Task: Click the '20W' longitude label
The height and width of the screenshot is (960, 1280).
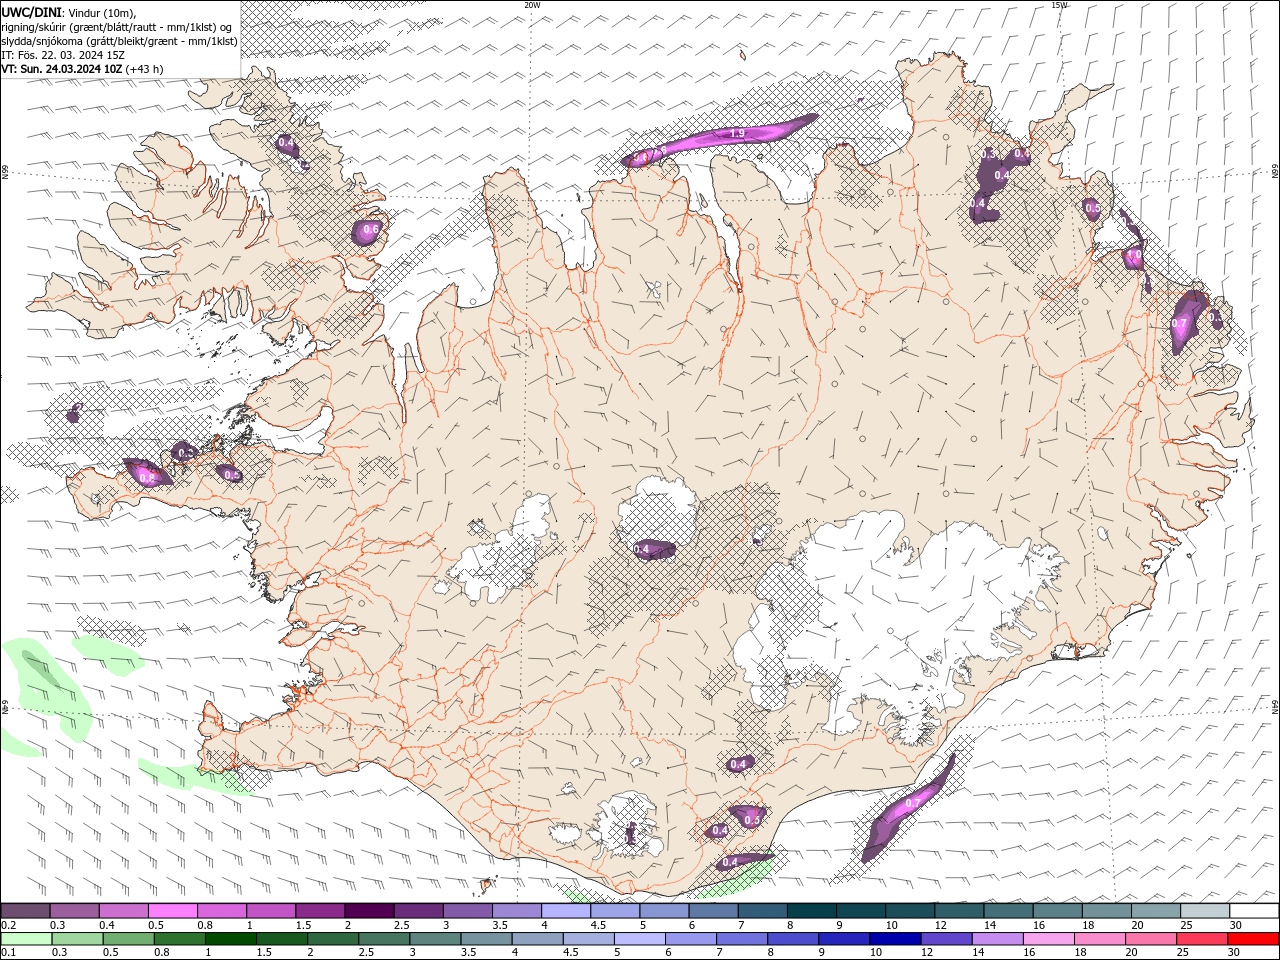Action: [x=532, y=5]
